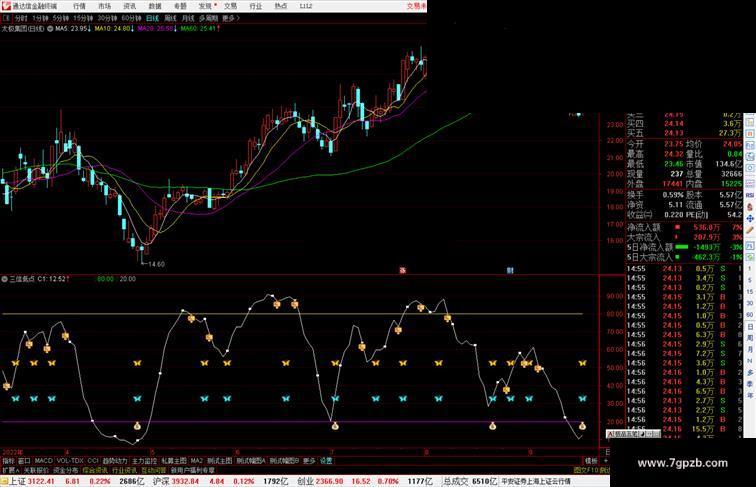Screen dimensions: 756x487
Task: Open the 发现 menu
Action: coord(205,6)
